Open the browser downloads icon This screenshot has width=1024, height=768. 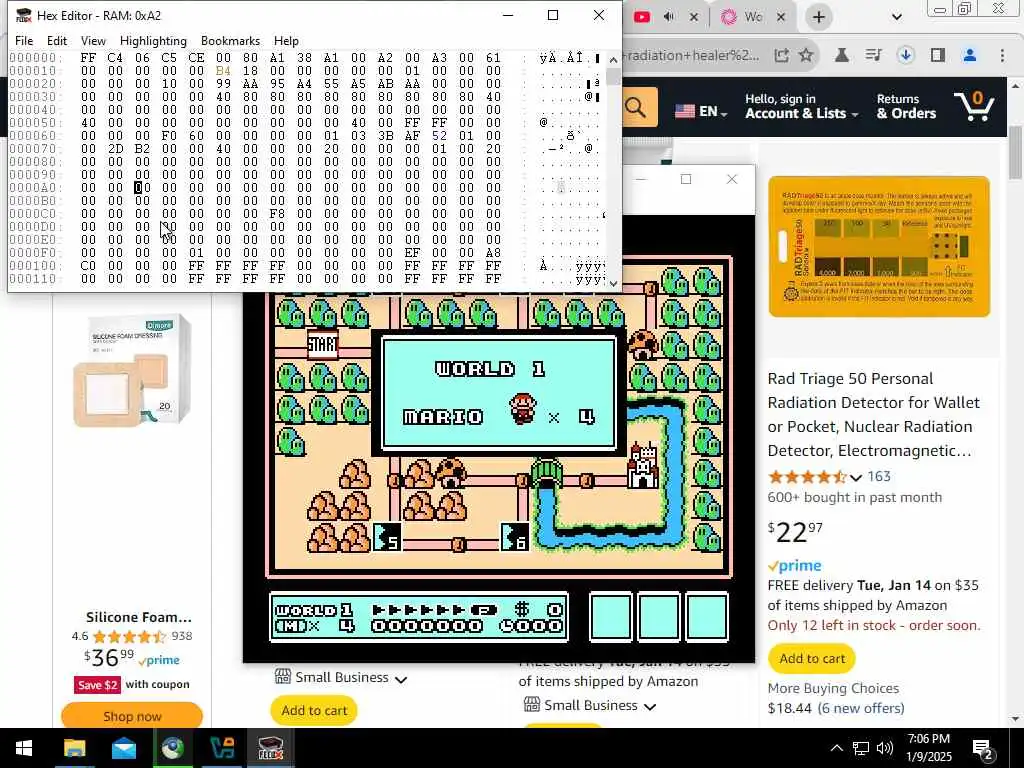[905, 55]
